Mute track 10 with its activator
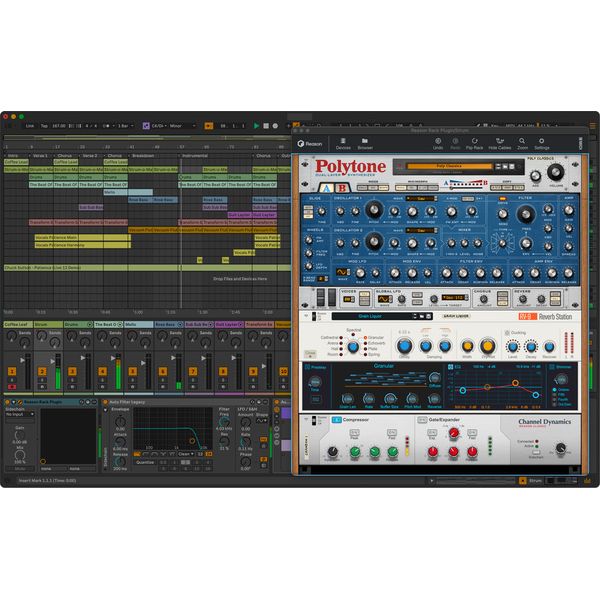The height and width of the screenshot is (600, 600). pos(284,371)
